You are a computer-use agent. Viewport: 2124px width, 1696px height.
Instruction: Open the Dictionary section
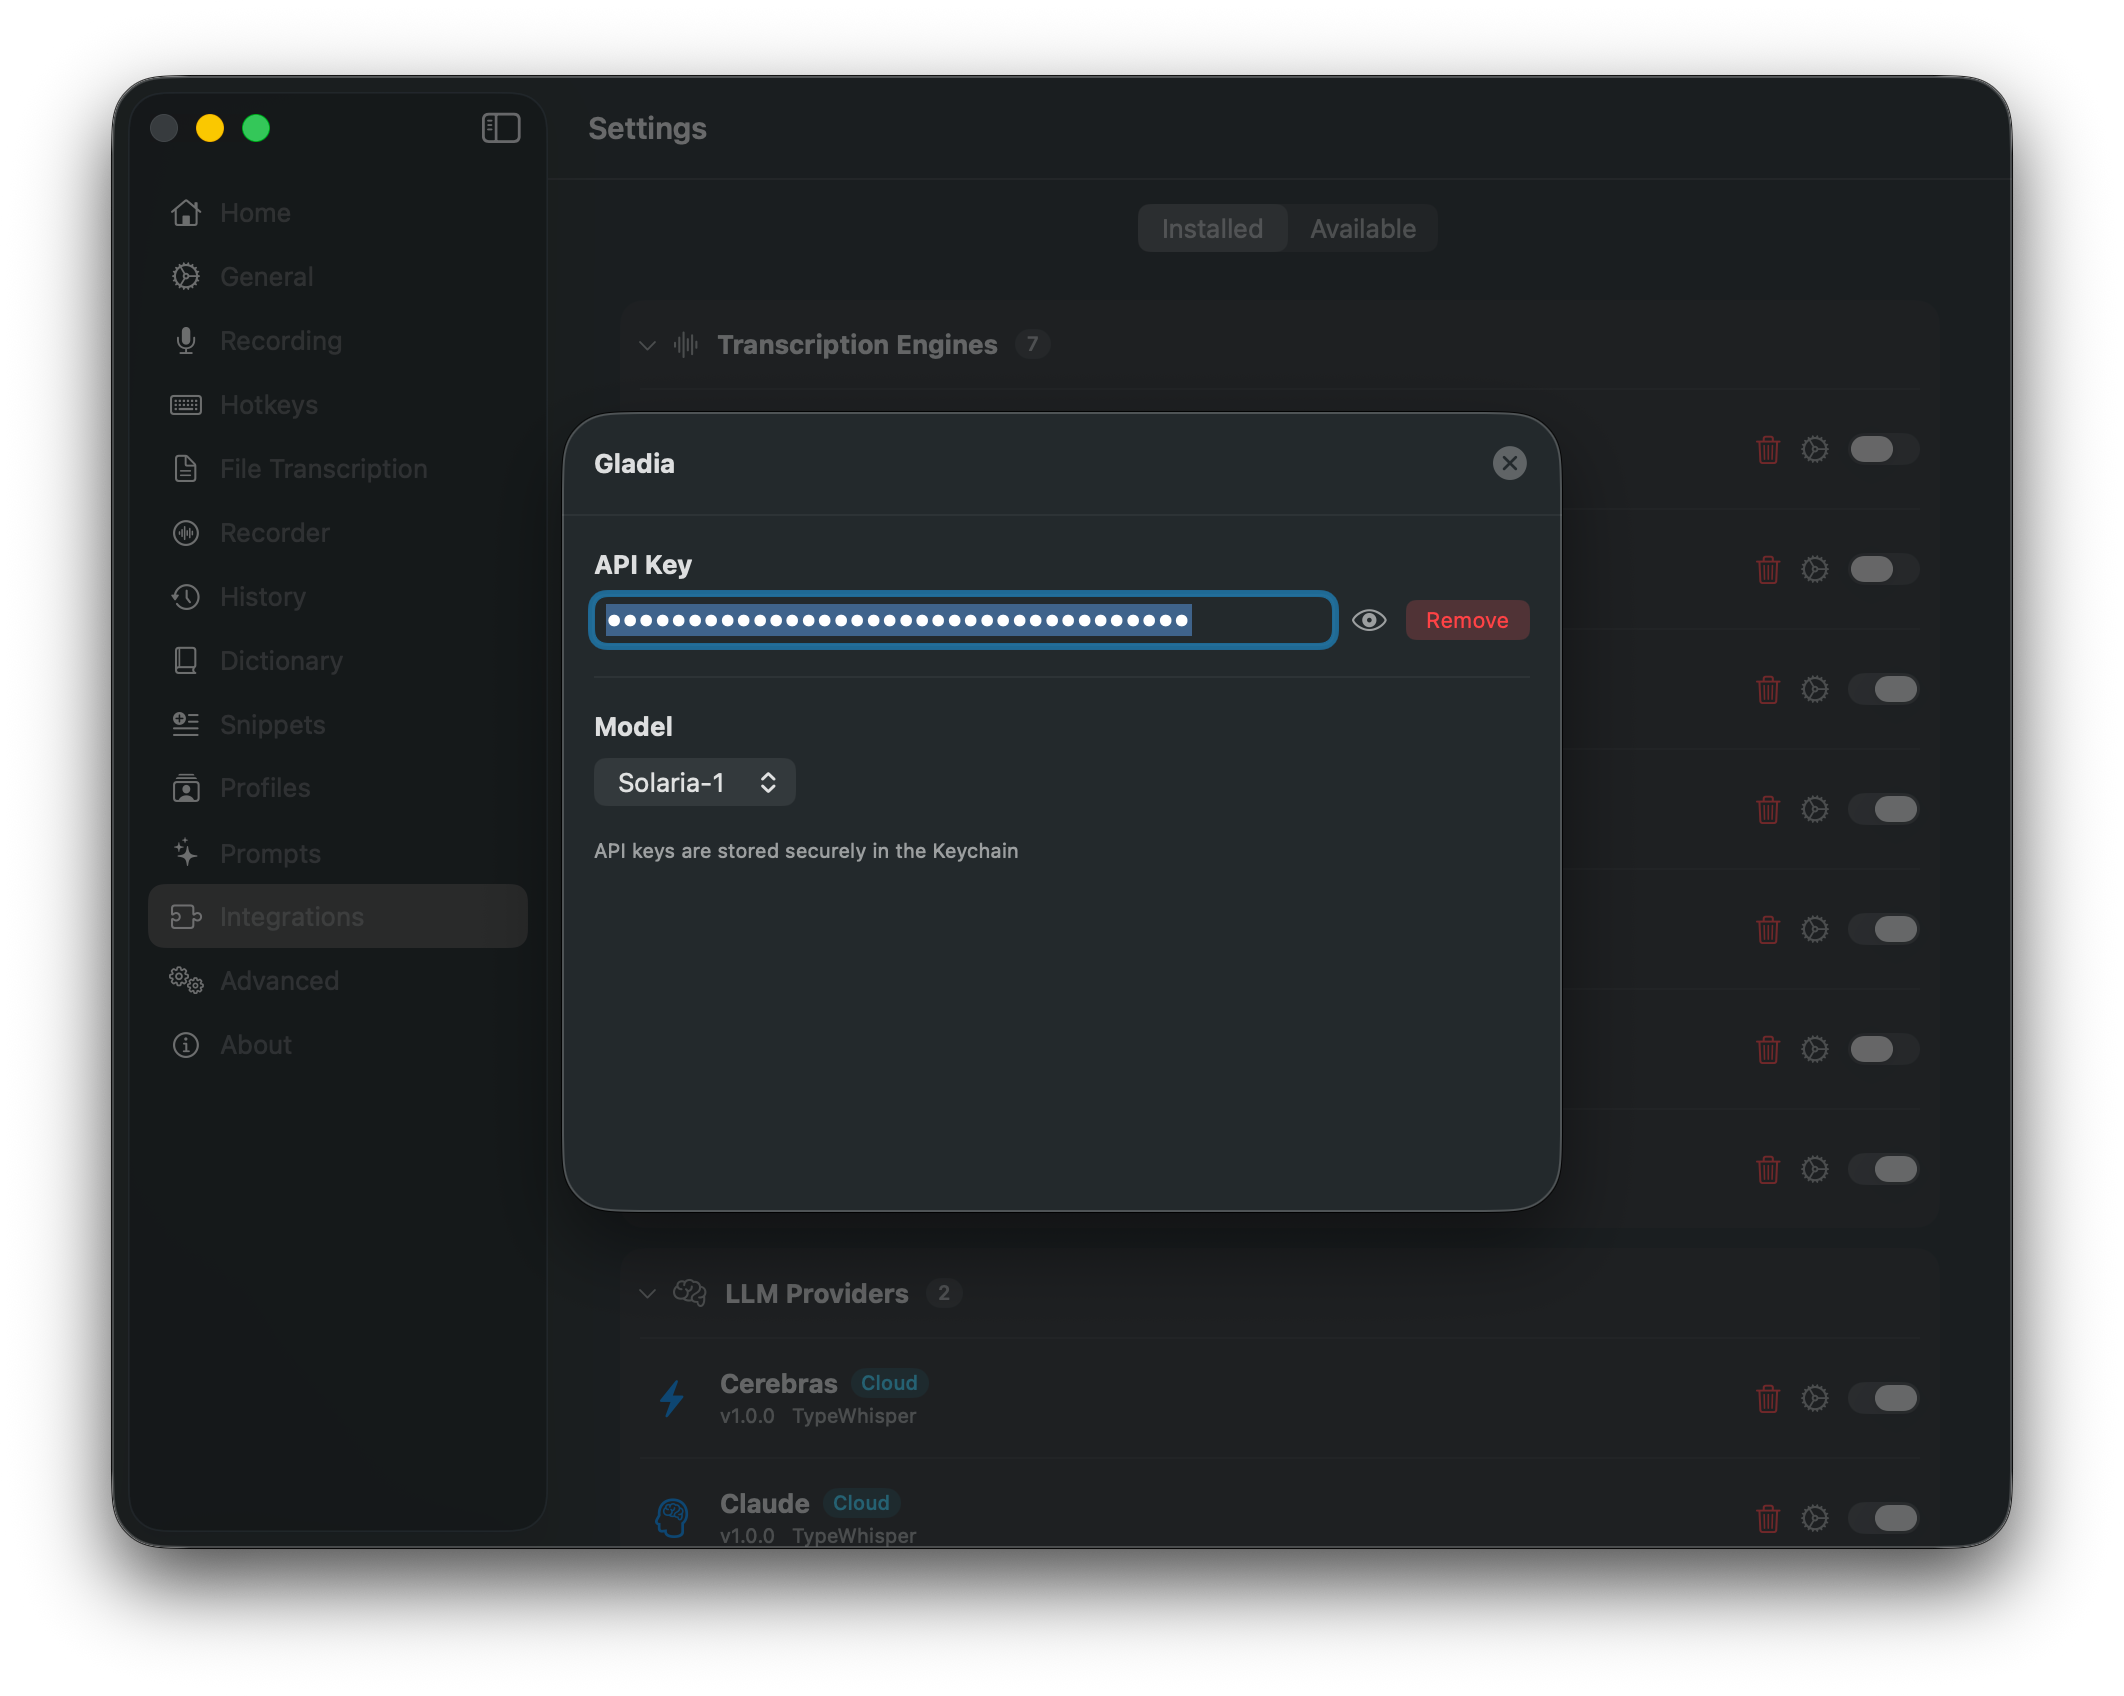[x=280, y=661]
